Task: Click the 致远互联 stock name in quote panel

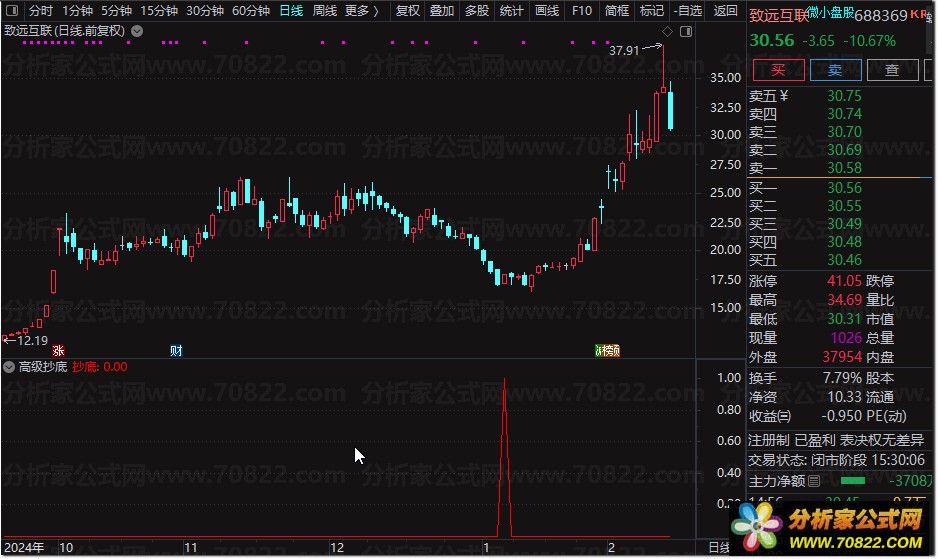Action: coord(779,16)
